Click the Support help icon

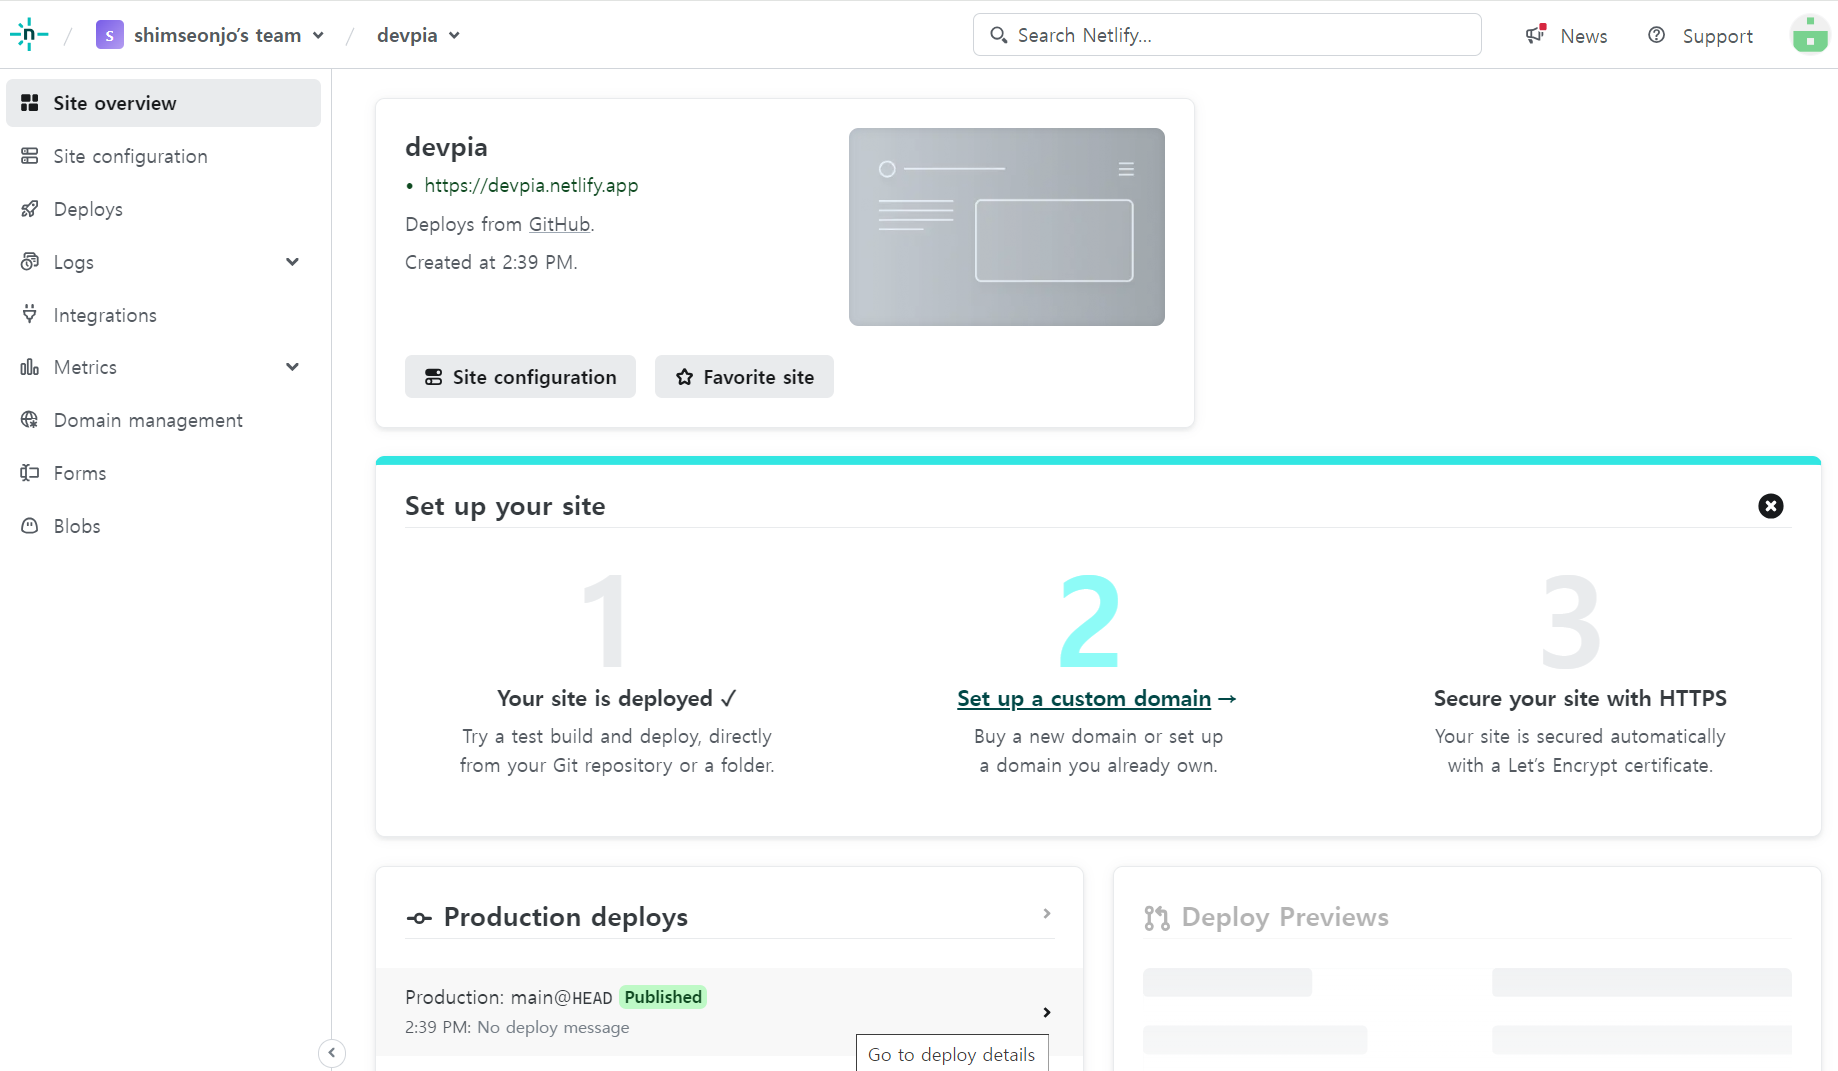[x=1657, y=35]
